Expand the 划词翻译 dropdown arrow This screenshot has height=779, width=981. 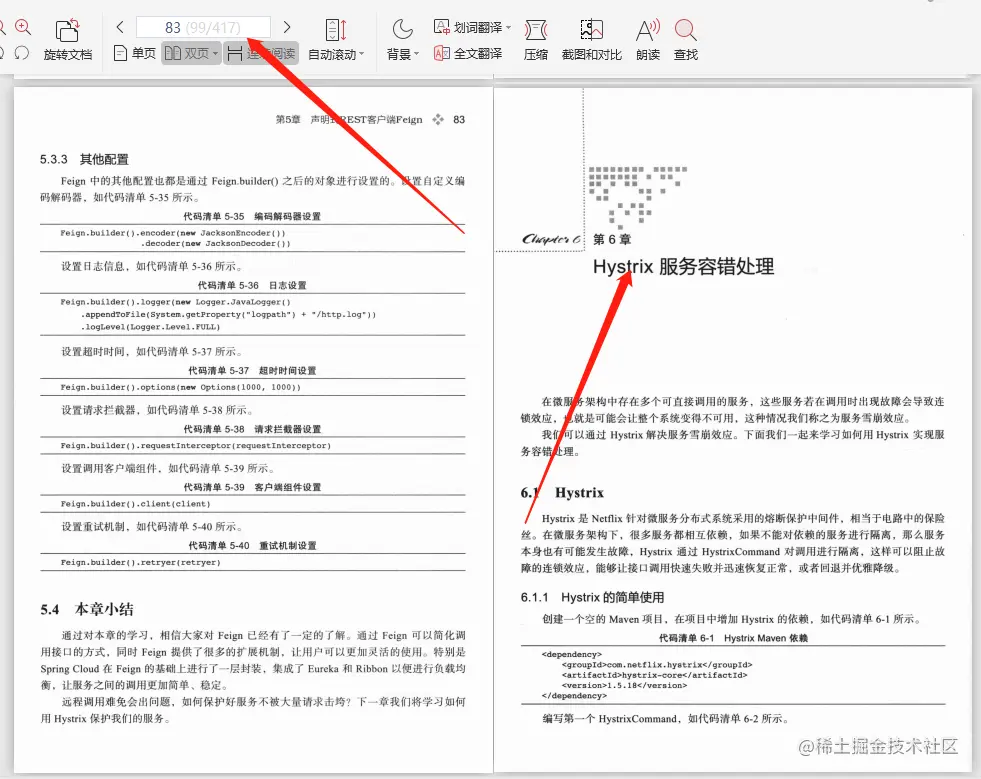pyautogui.click(x=508, y=28)
